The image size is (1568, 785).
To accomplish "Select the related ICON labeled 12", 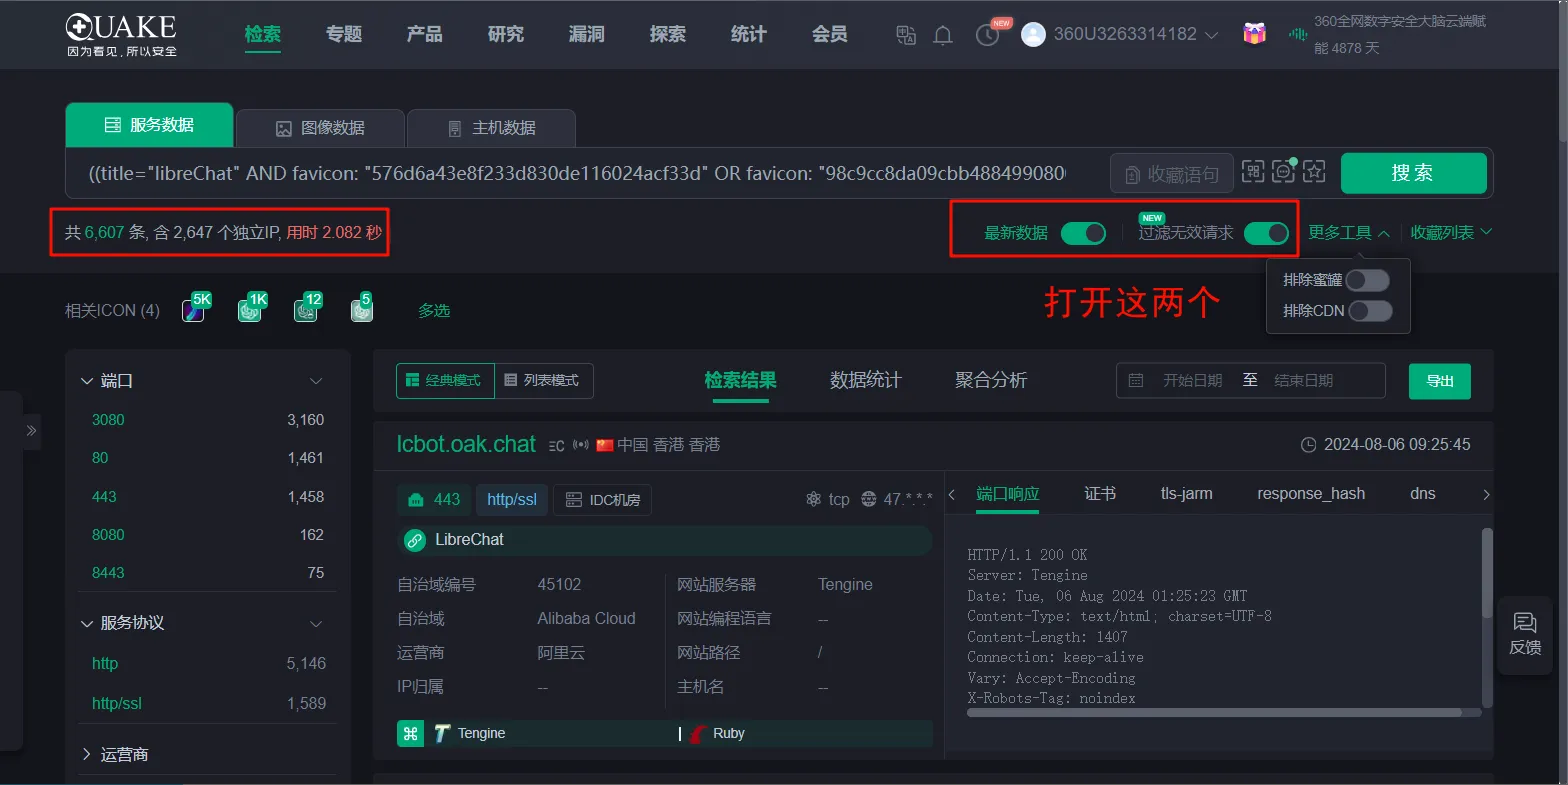I will [x=307, y=309].
